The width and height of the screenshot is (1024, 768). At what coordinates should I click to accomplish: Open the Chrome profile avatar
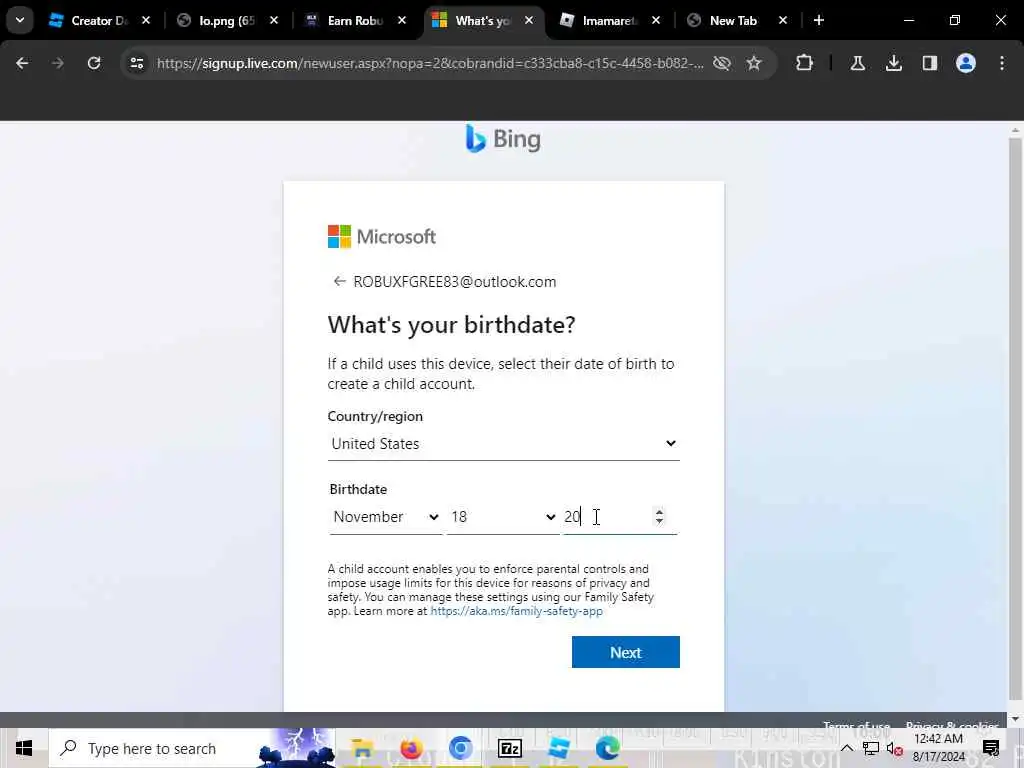pos(966,63)
